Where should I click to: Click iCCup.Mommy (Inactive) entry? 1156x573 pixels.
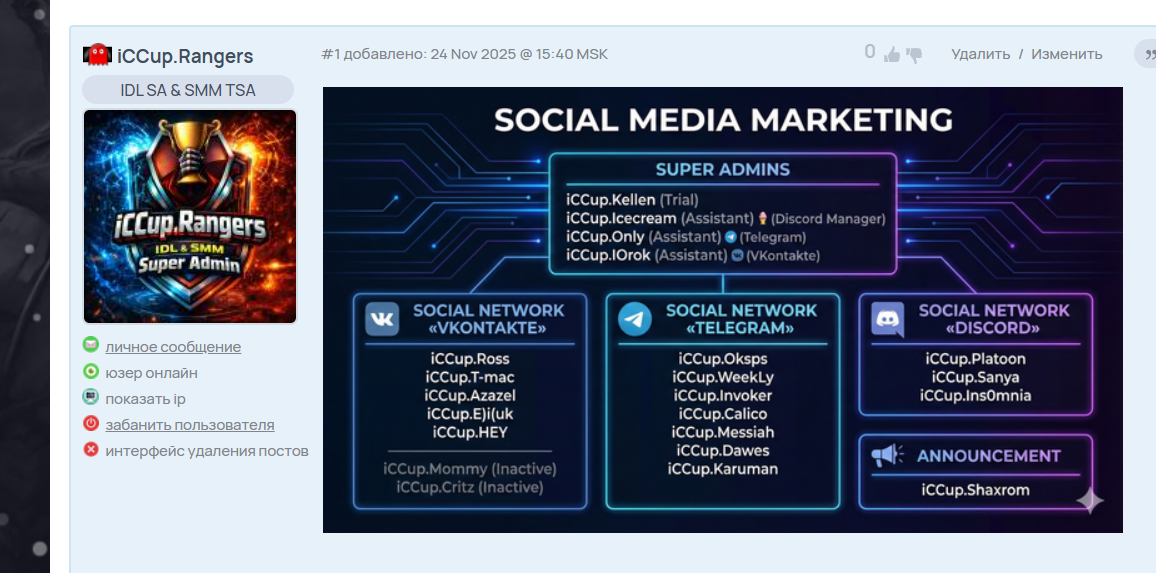pos(470,469)
